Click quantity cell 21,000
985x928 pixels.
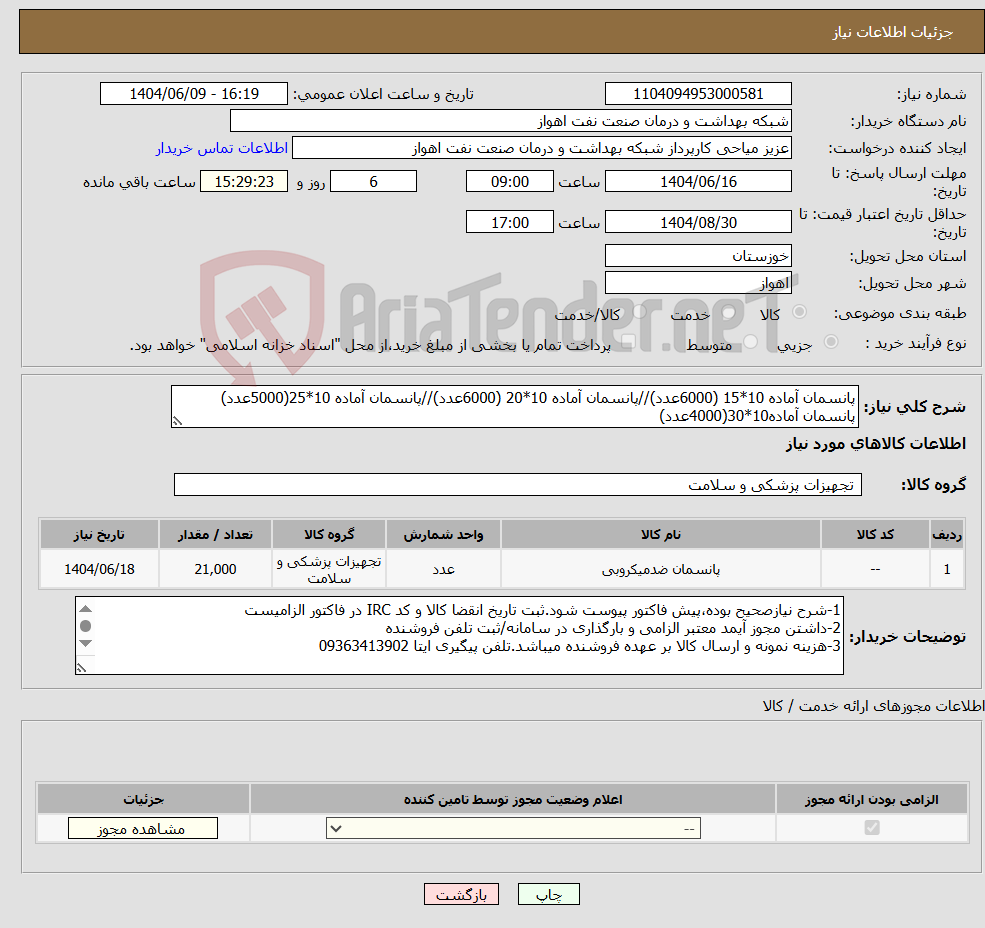click(215, 569)
